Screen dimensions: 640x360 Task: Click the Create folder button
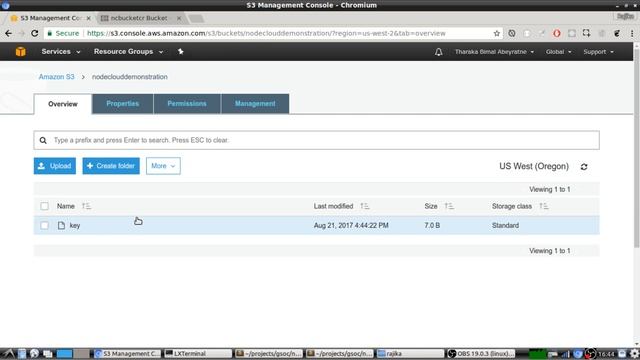[x=111, y=166]
